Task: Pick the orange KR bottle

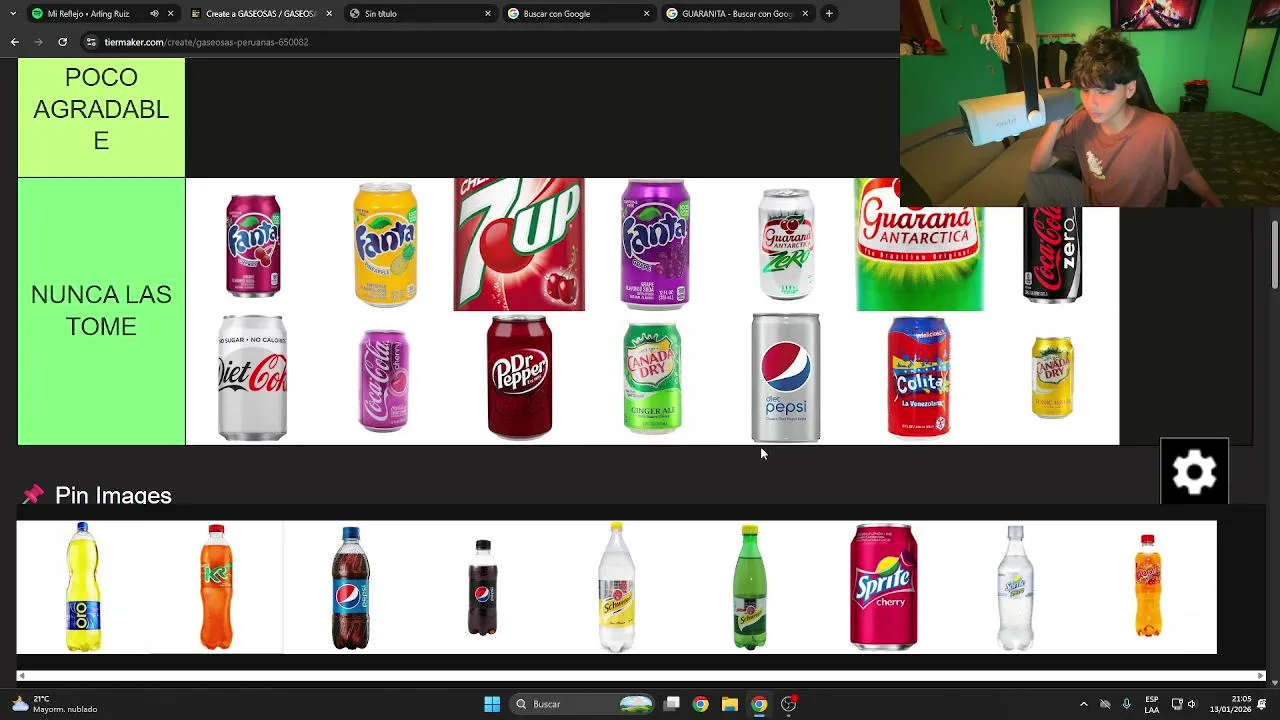Action: coord(216,587)
